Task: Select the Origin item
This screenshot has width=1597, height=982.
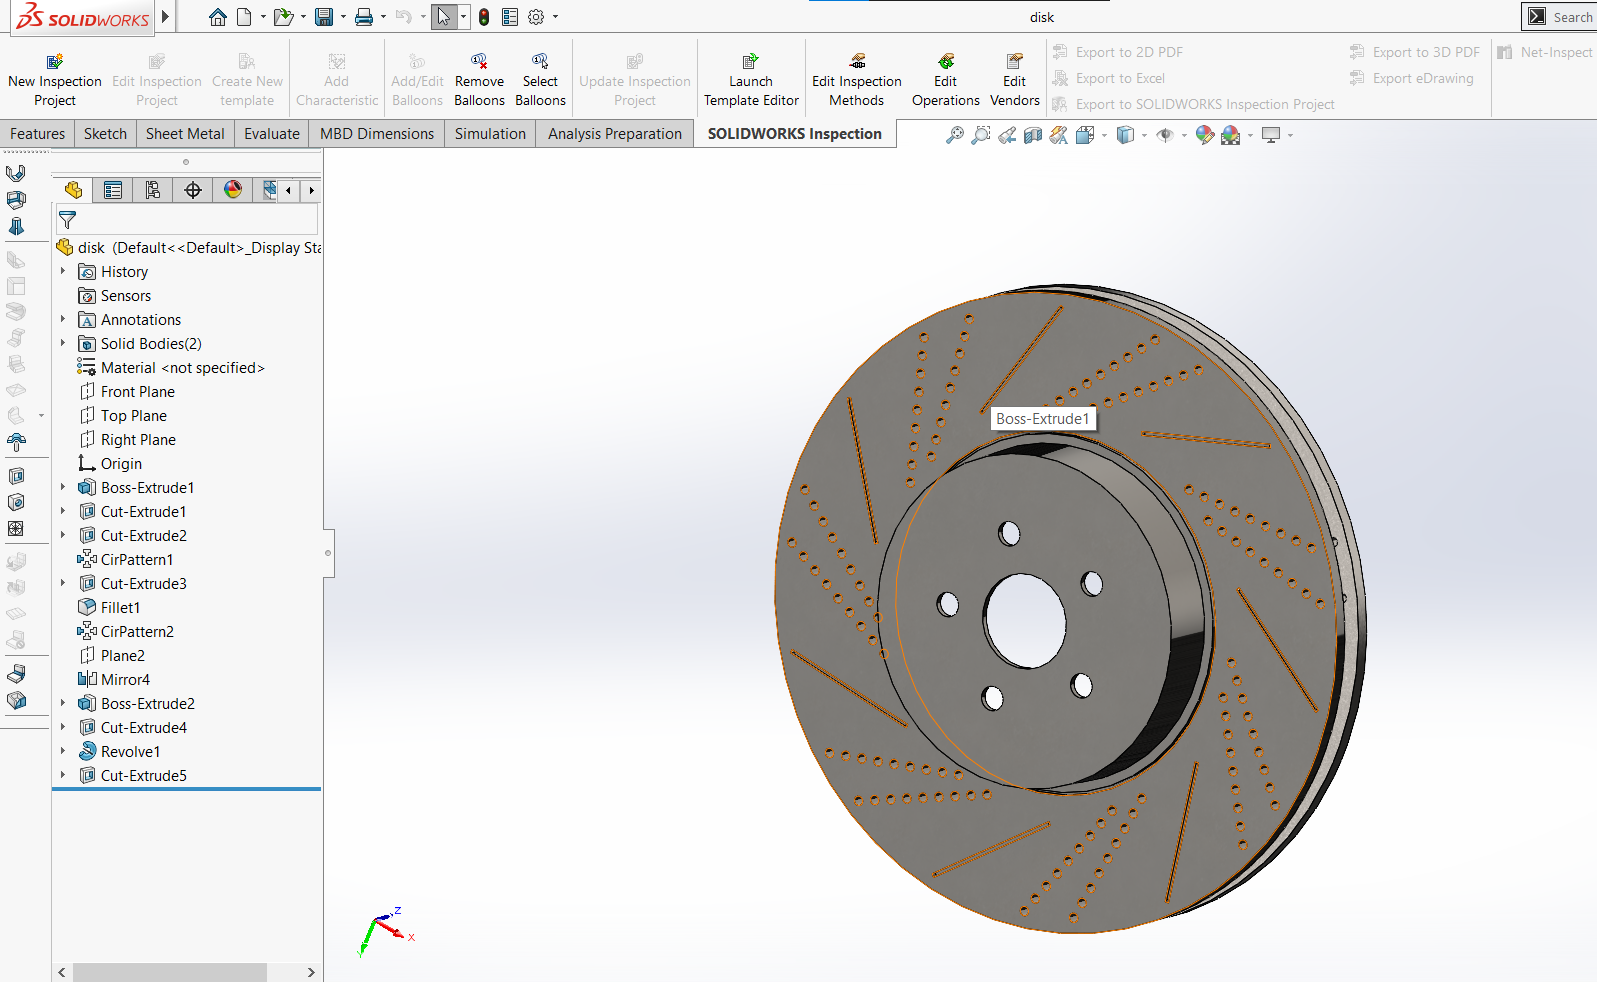Action: [110, 464]
